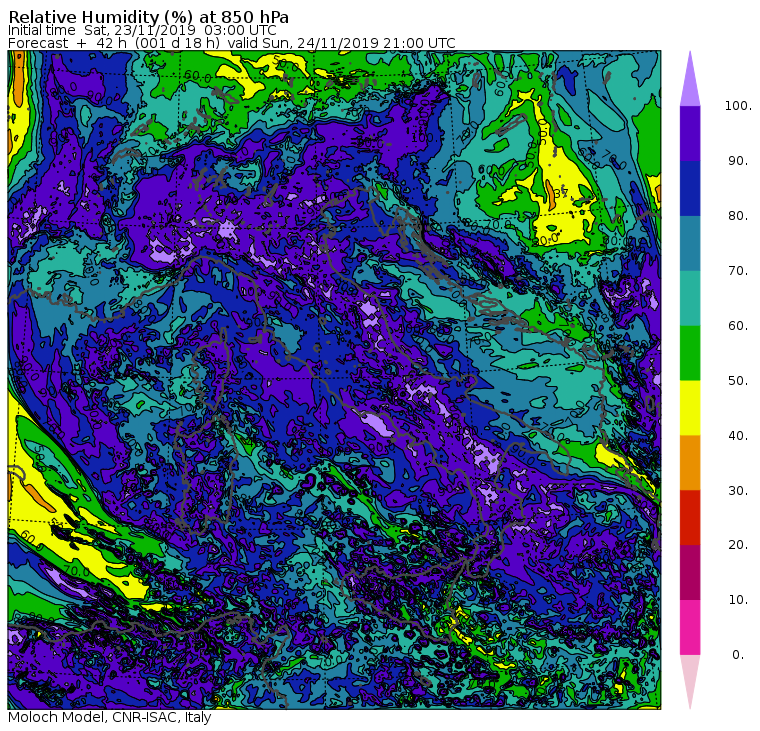Click the '20.' colorbar label
The image size is (760, 731).
click(x=738, y=545)
